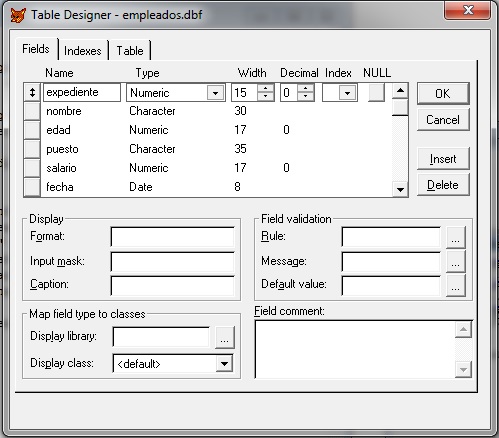
Task: Select the row button beside nombre
Action: coord(32,111)
